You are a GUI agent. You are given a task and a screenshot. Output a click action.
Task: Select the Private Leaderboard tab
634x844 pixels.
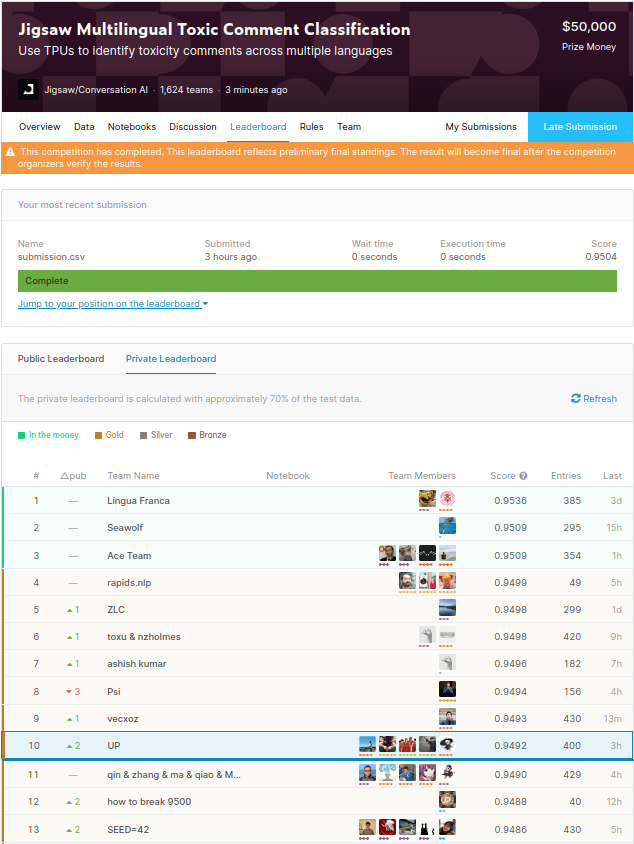[x=171, y=358]
